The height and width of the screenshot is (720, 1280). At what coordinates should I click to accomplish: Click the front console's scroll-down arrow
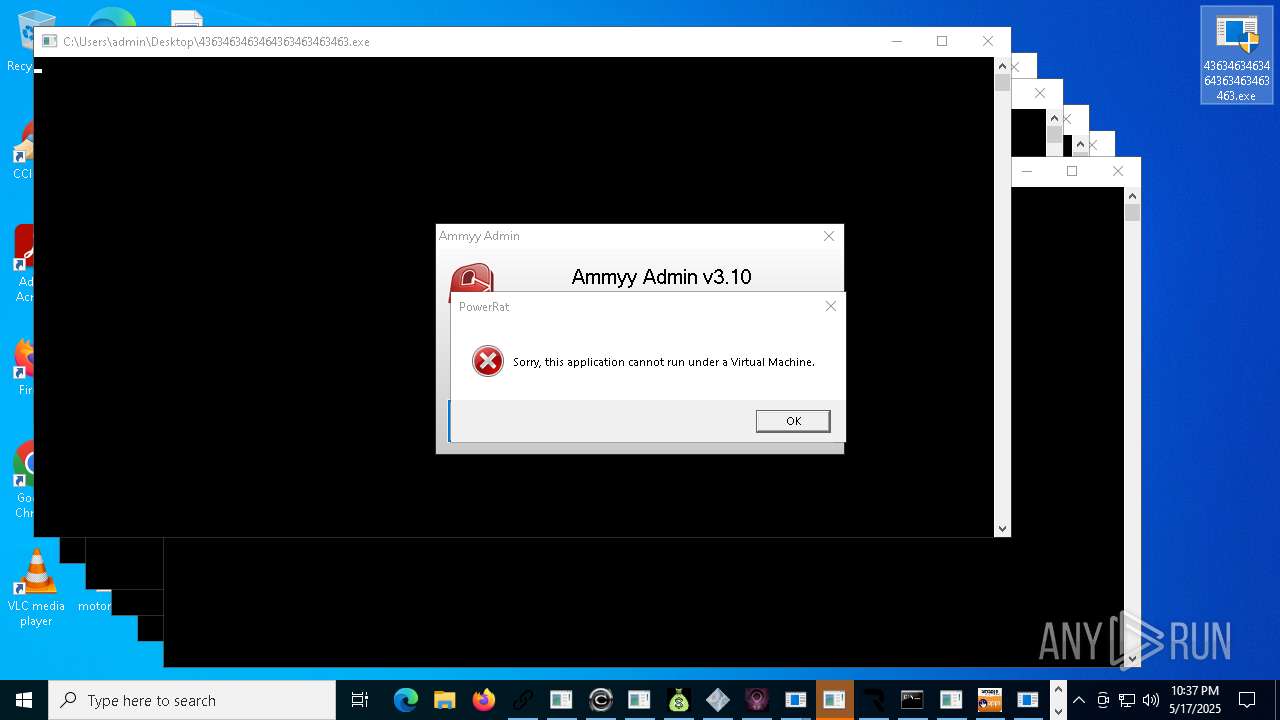tap(1002, 528)
